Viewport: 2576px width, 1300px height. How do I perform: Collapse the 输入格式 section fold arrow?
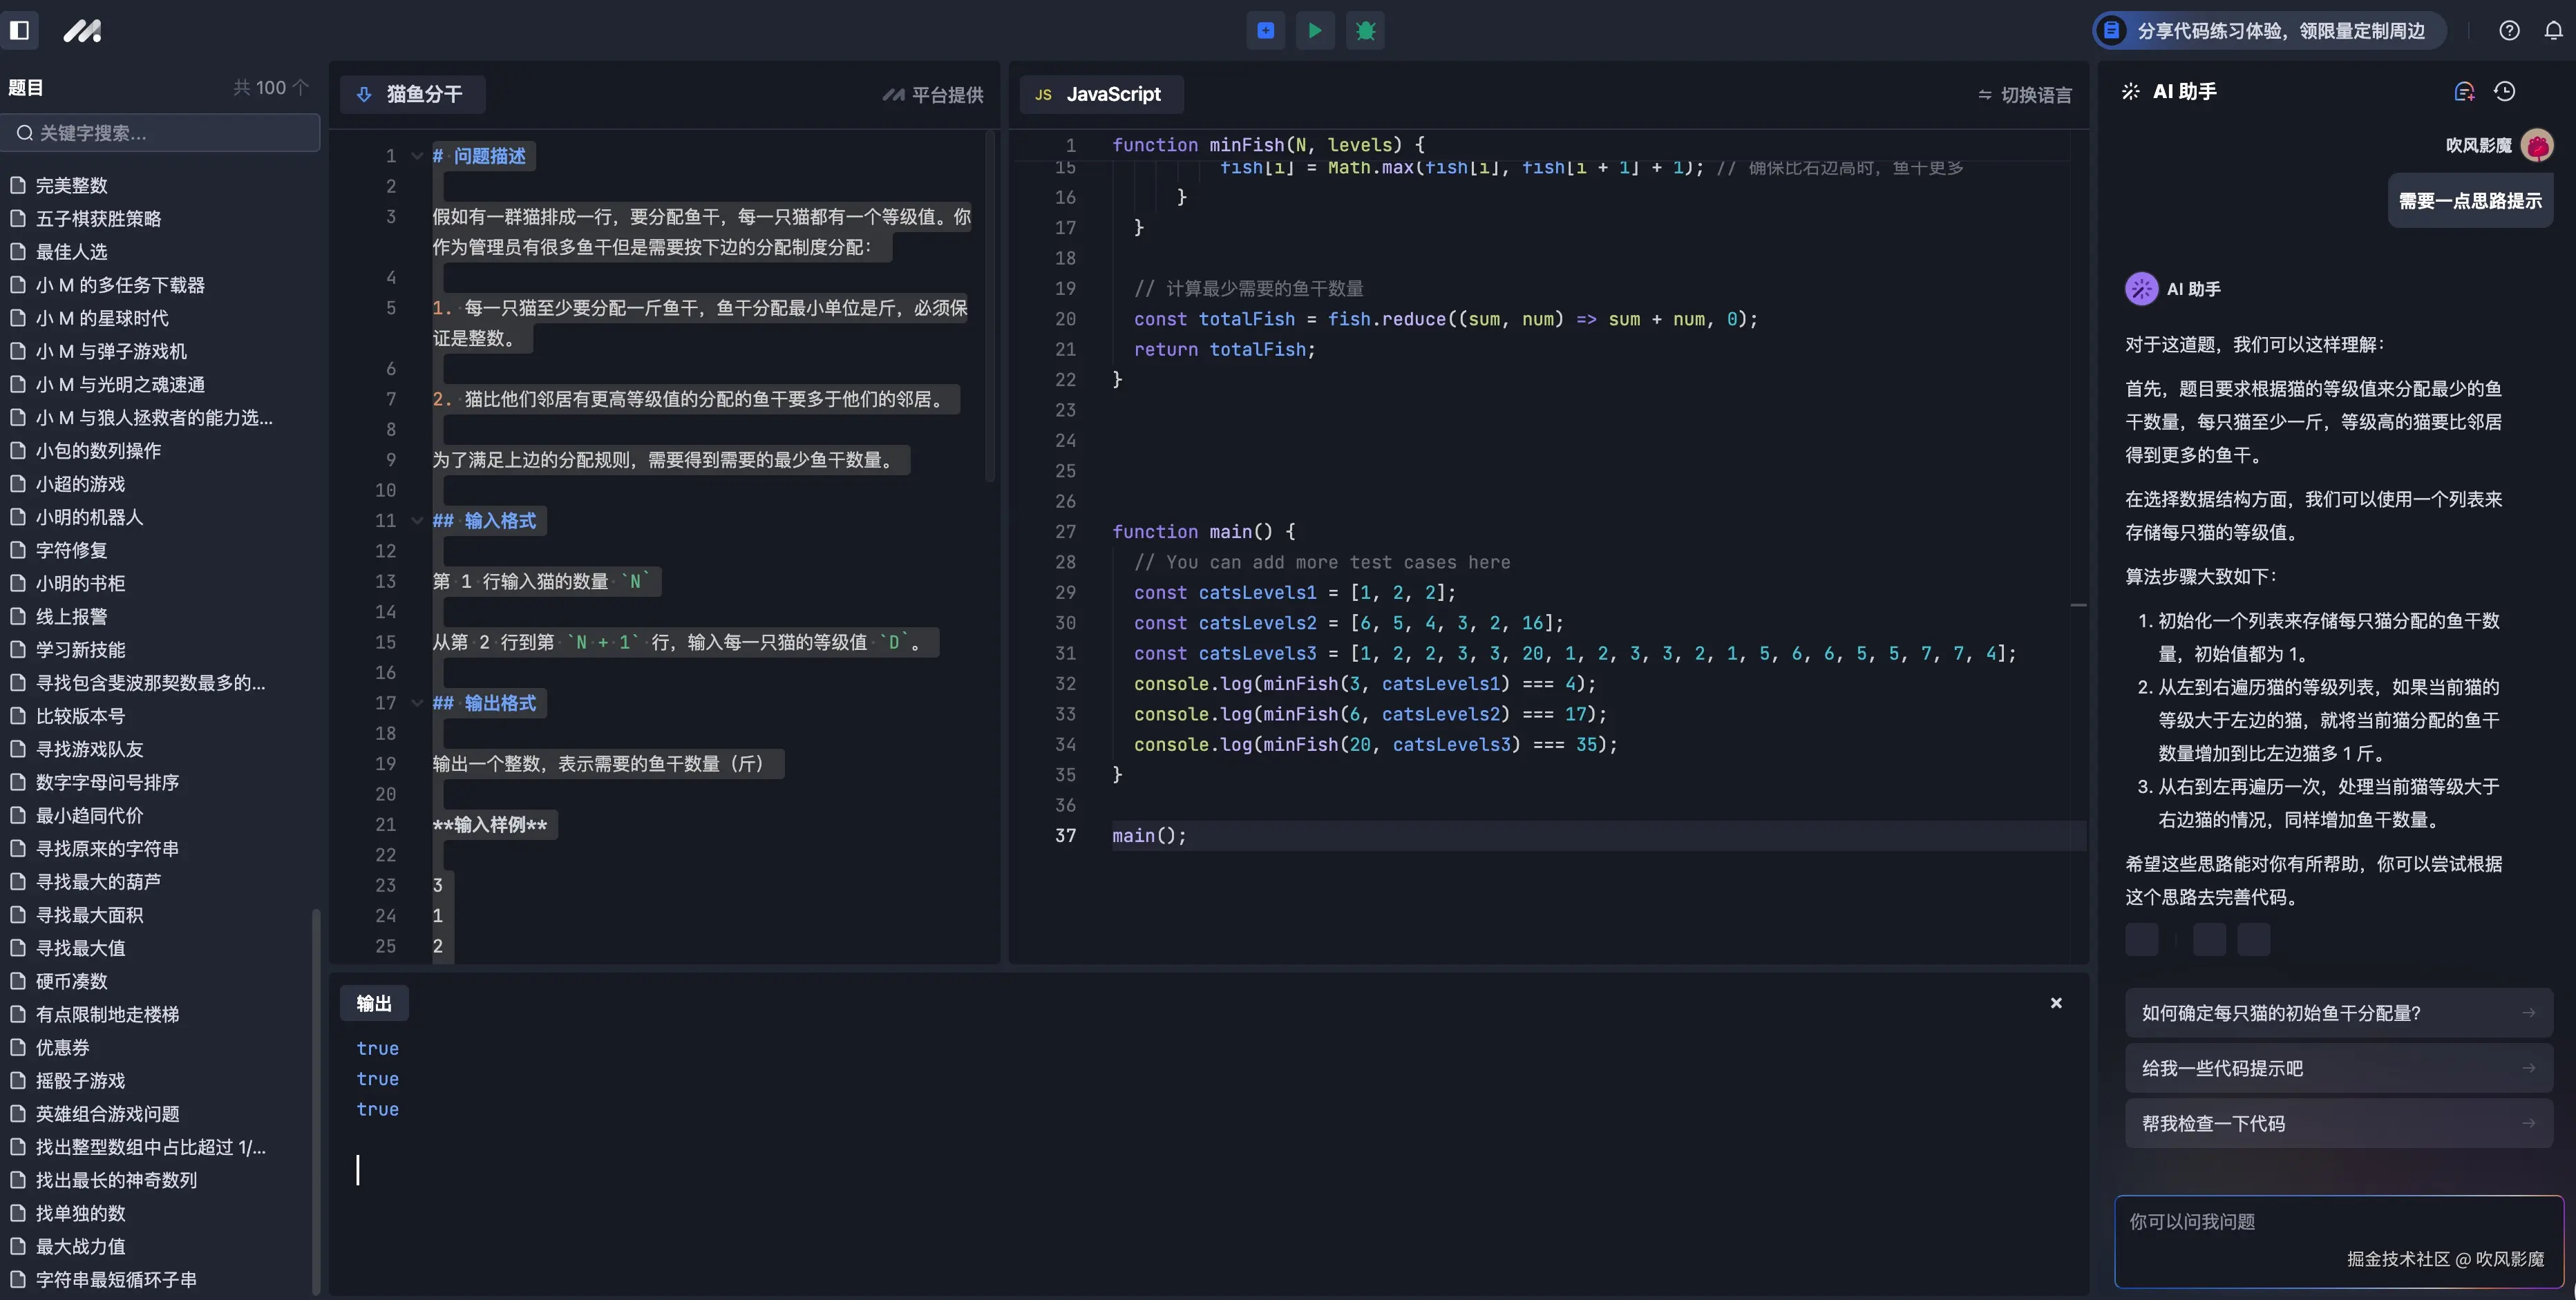point(417,521)
